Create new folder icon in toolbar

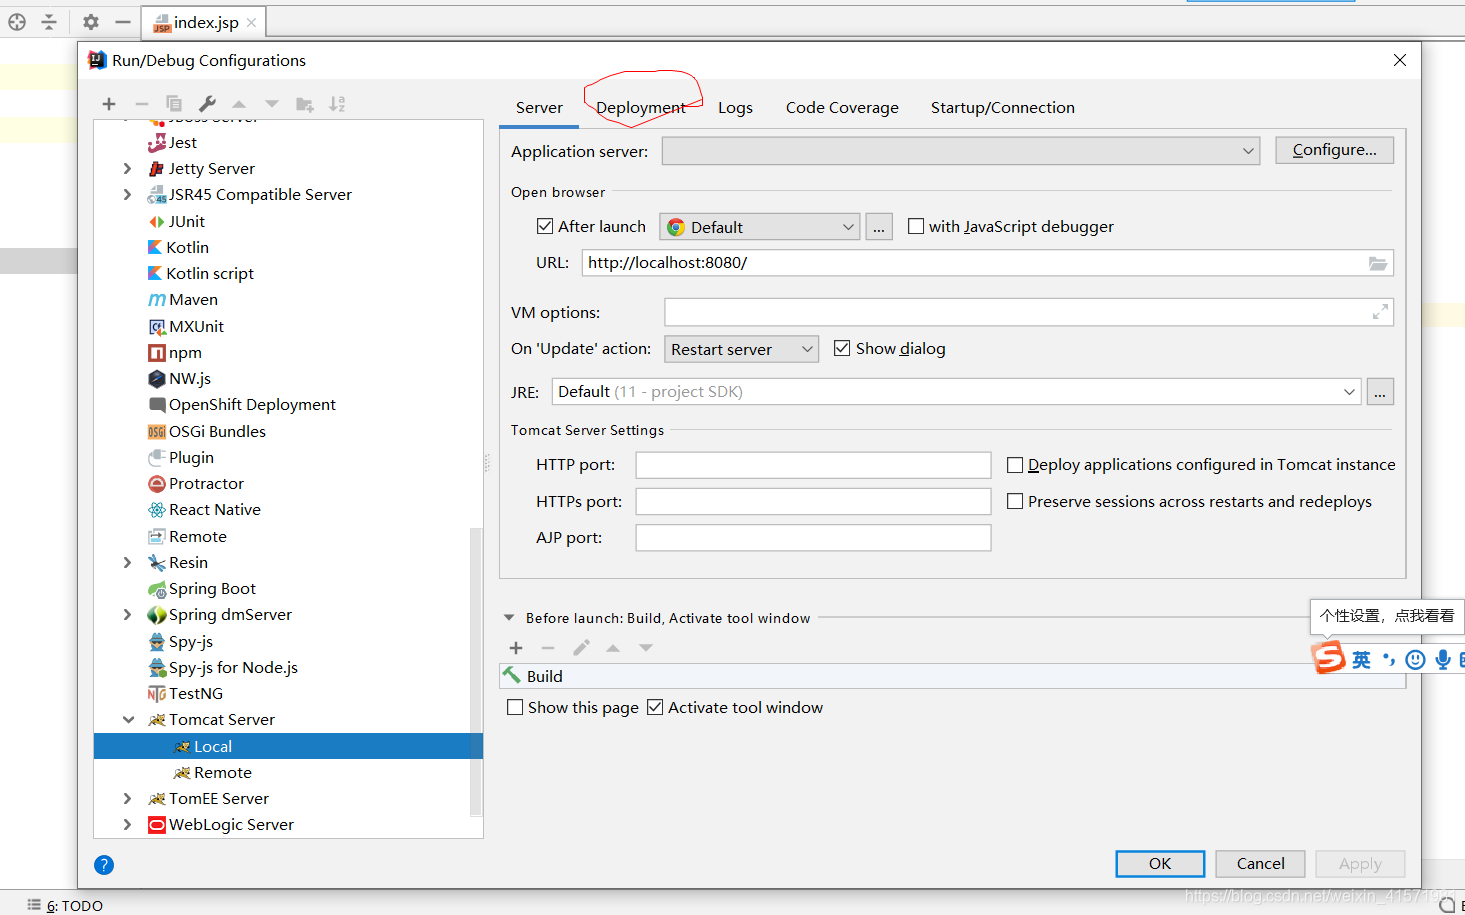[x=305, y=104]
